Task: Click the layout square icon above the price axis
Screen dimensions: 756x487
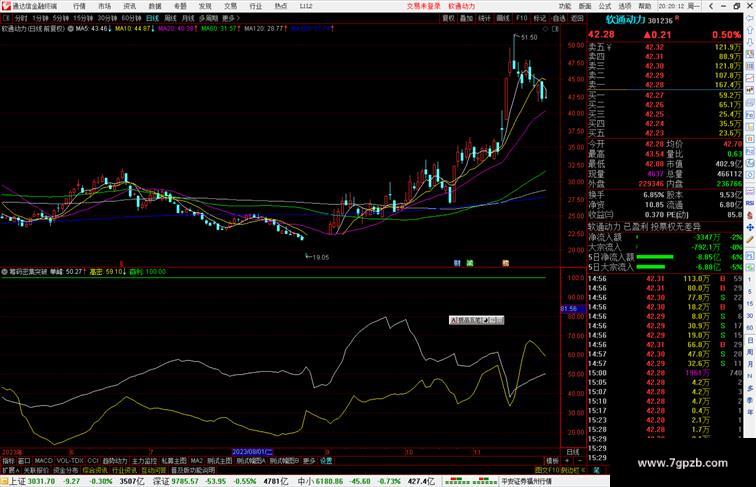Action: 555,29
